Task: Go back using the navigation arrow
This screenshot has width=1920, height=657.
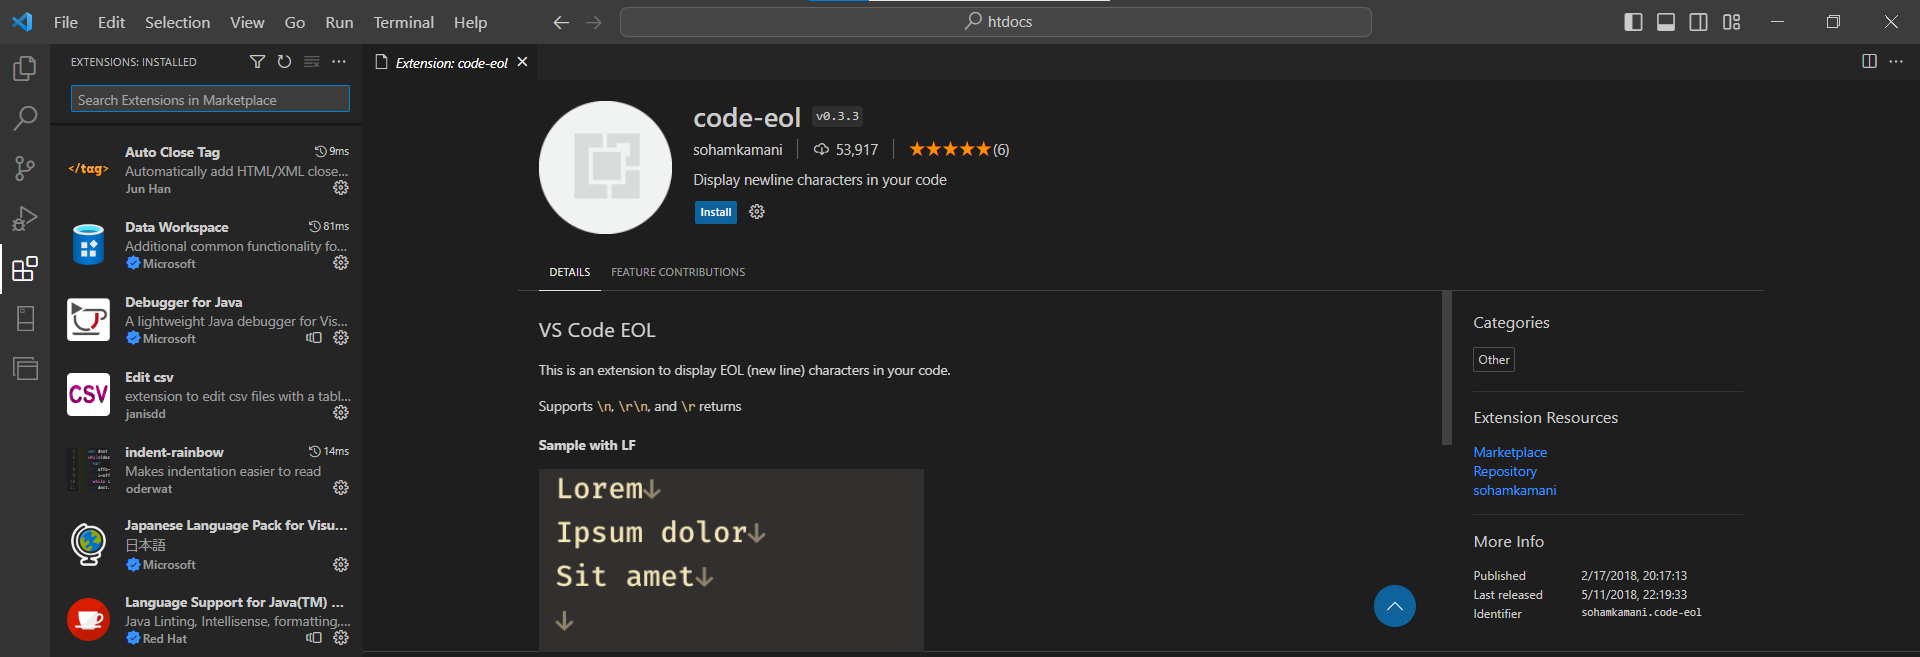Action: [561, 22]
